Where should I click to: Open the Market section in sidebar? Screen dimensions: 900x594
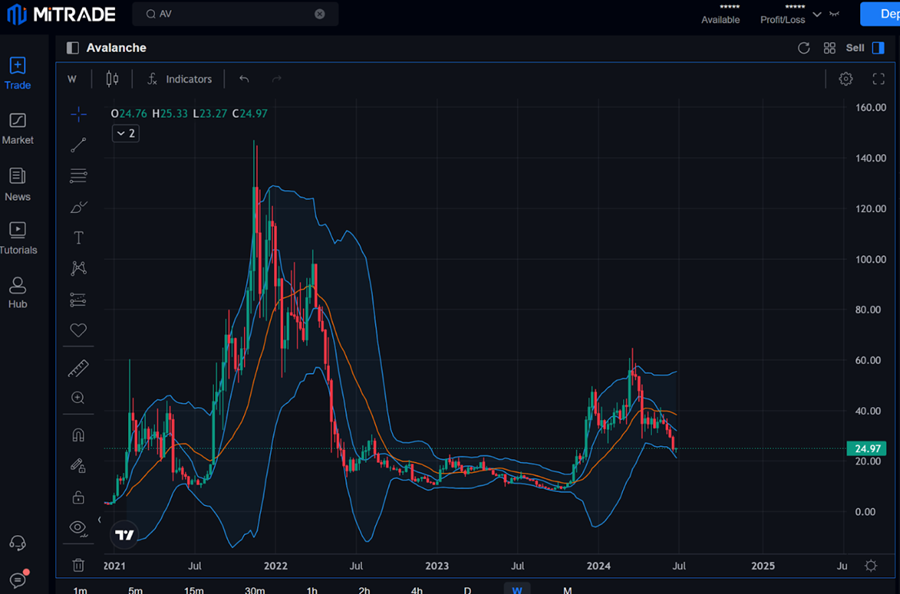click(17, 129)
